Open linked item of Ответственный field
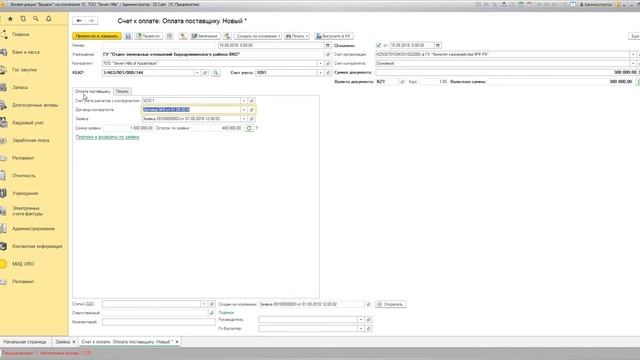The image size is (640, 360). coord(211,313)
